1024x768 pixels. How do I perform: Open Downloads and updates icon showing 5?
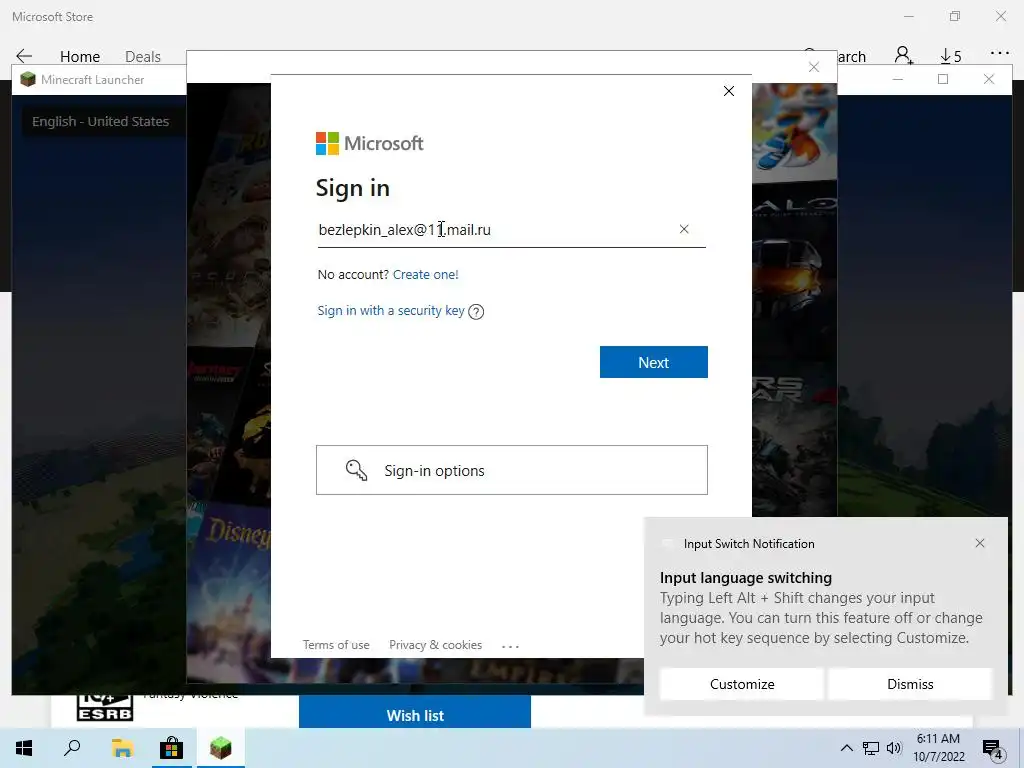click(x=950, y=56)
